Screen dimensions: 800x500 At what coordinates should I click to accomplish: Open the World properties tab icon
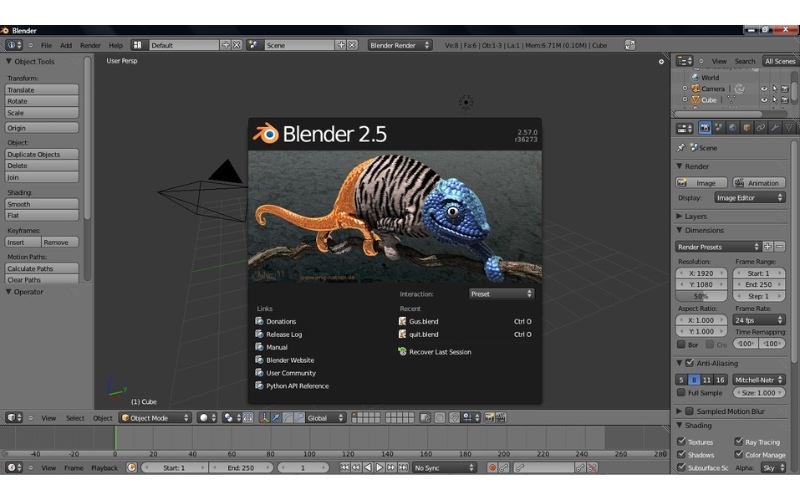tap(733, 128)
